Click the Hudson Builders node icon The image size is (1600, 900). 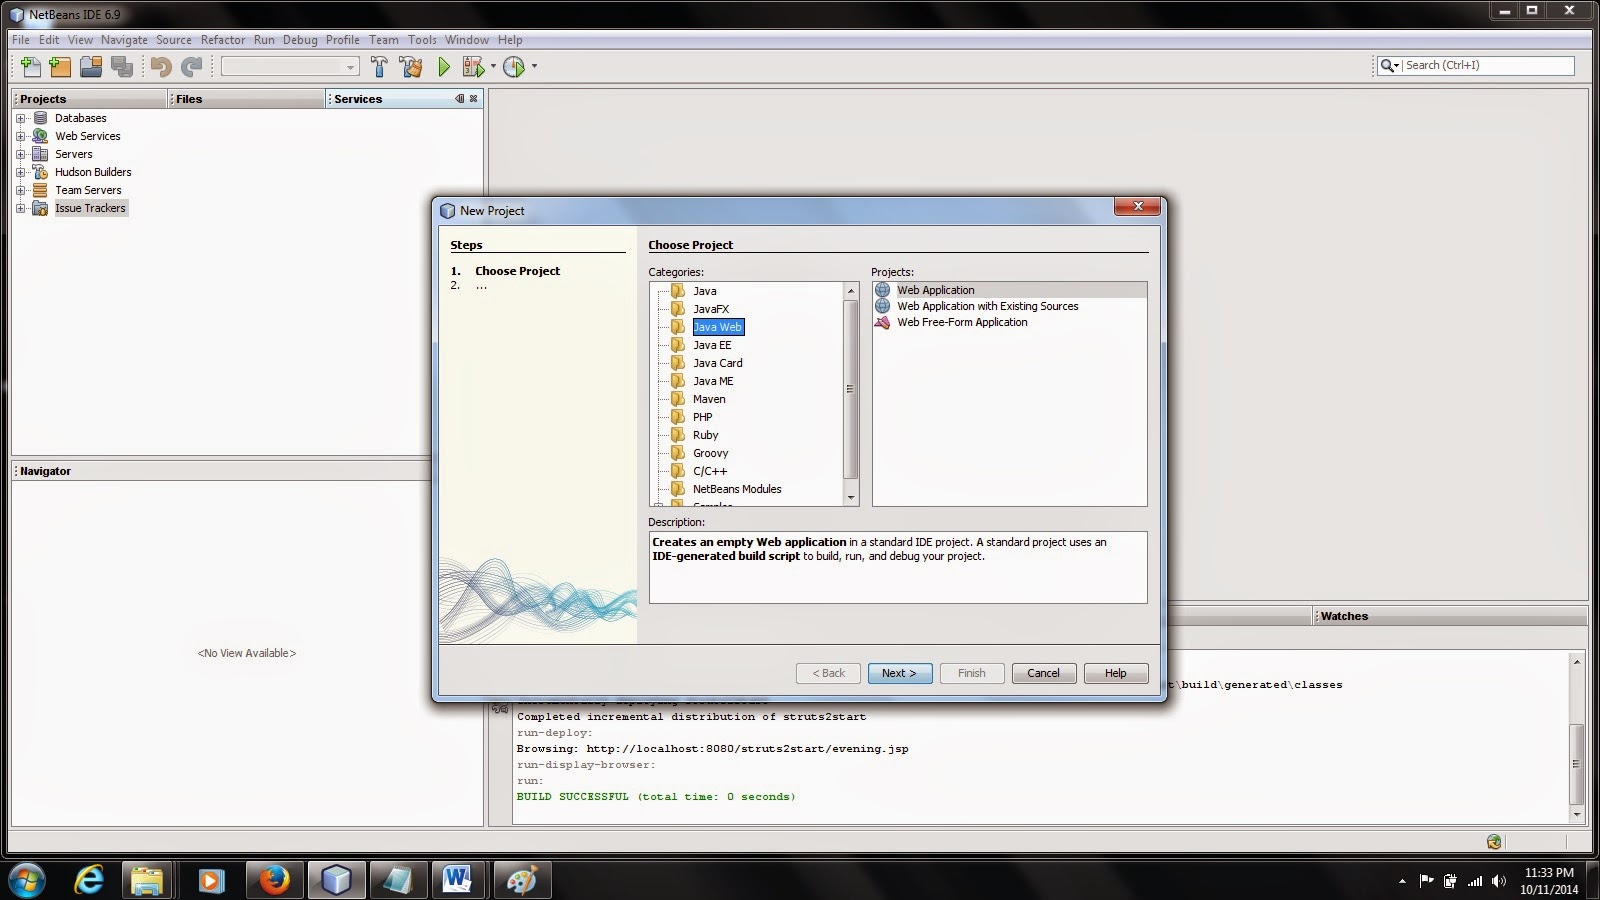pyautogui.click(x=40, y=172)
